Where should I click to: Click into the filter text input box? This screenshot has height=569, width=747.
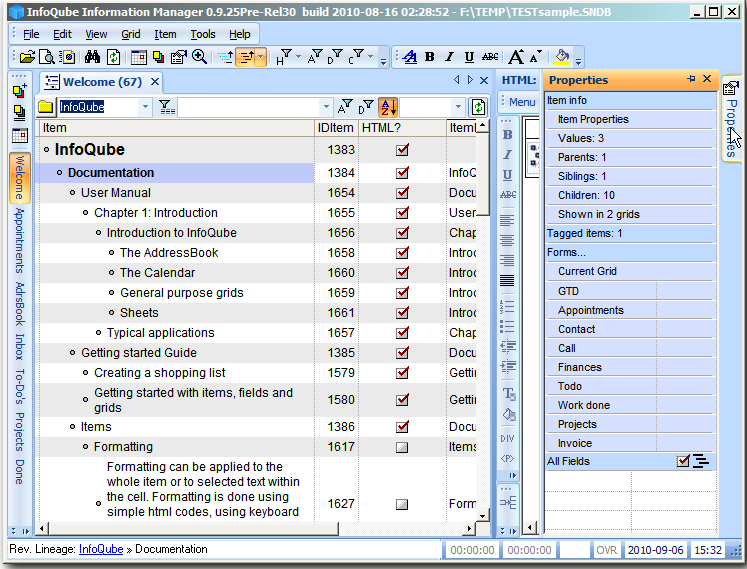point(249,107)
